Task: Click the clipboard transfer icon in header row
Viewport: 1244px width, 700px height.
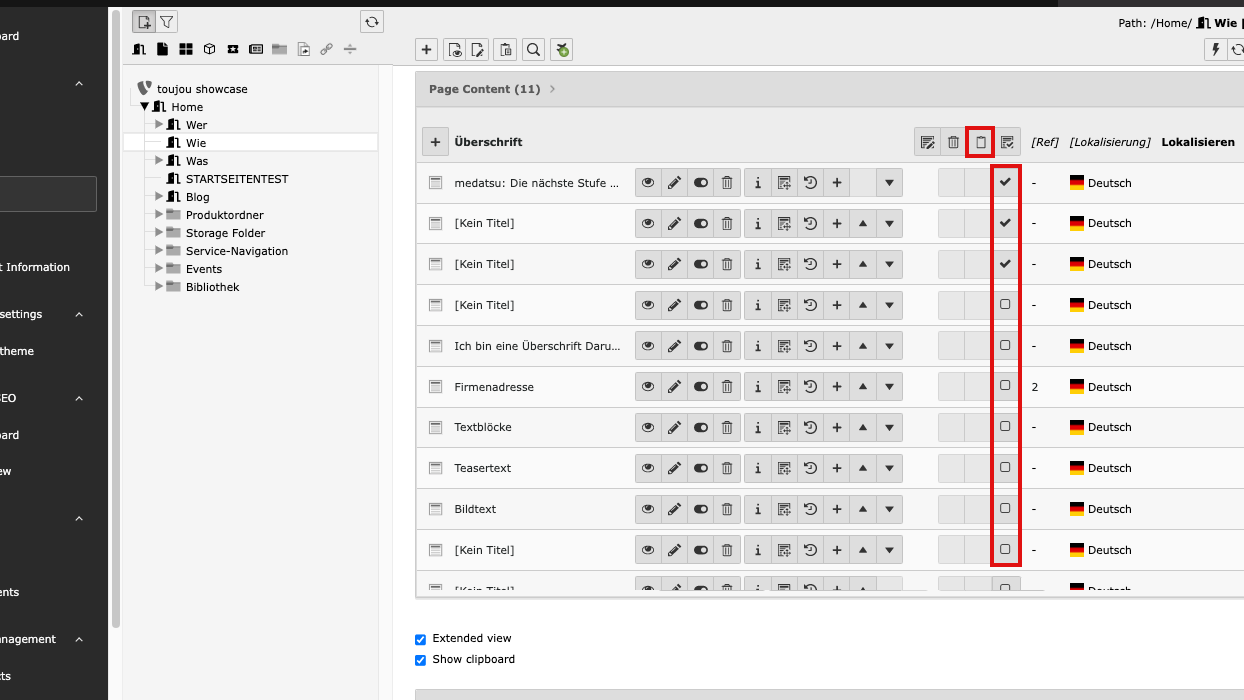Action: (980, 142)
